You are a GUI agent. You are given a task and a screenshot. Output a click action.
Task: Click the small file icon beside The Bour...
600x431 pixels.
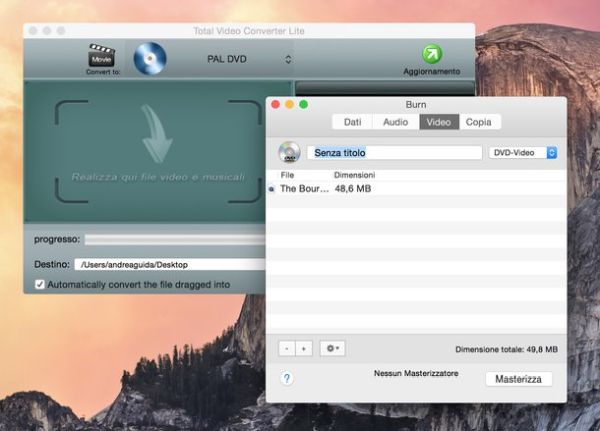click(272, 189)
